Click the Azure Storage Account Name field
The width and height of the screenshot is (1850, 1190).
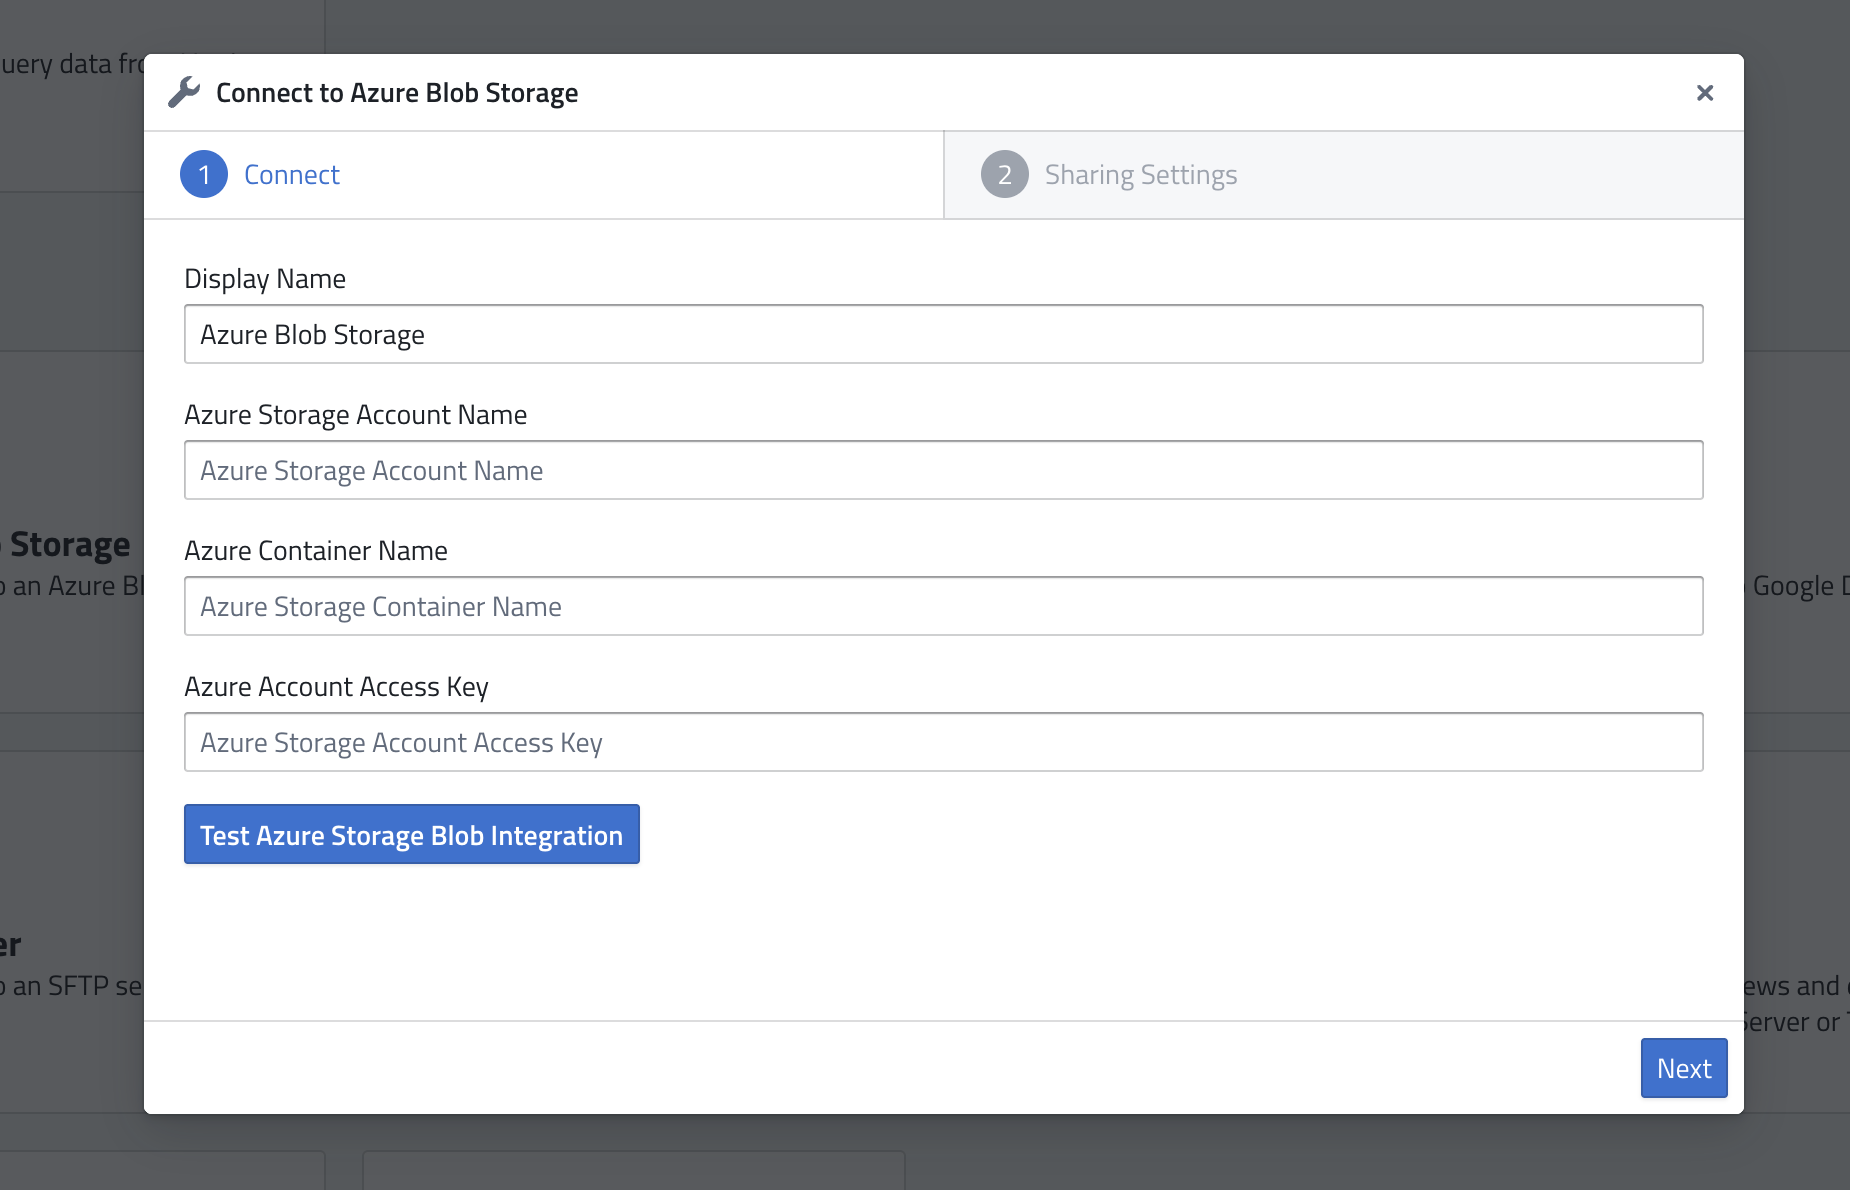pos(943,469)
